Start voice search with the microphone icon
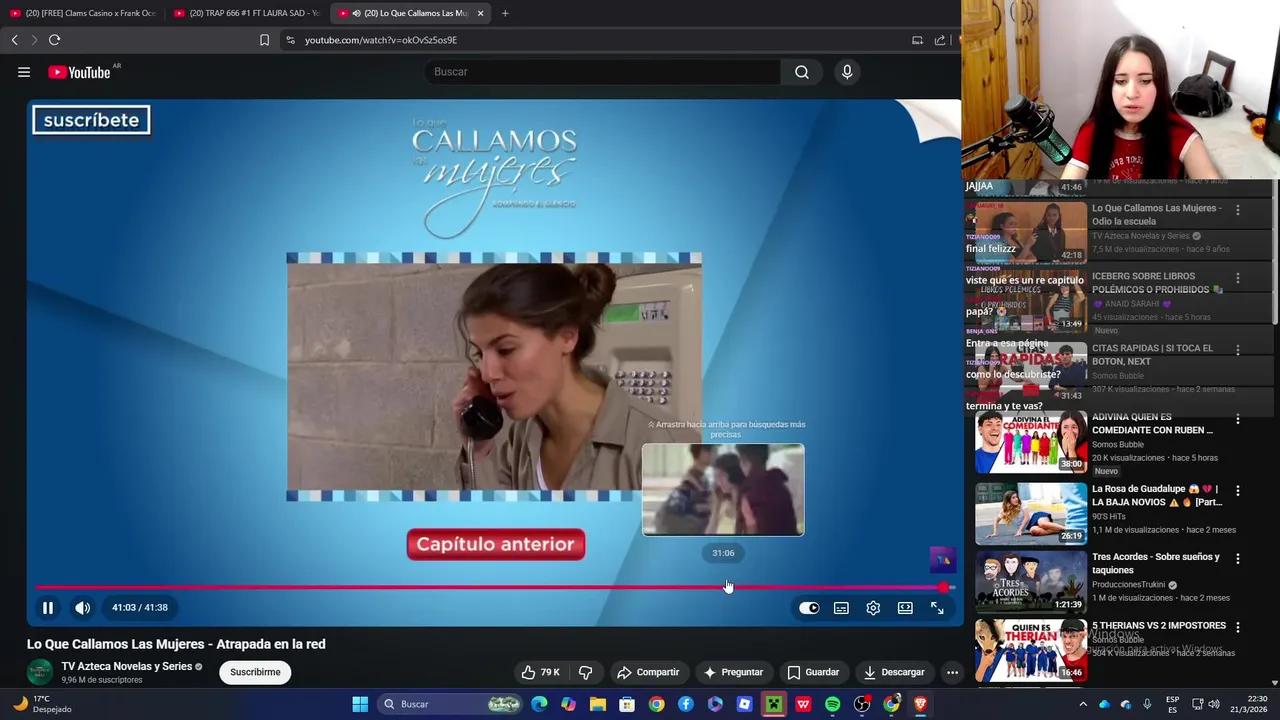 coord(847,72)
